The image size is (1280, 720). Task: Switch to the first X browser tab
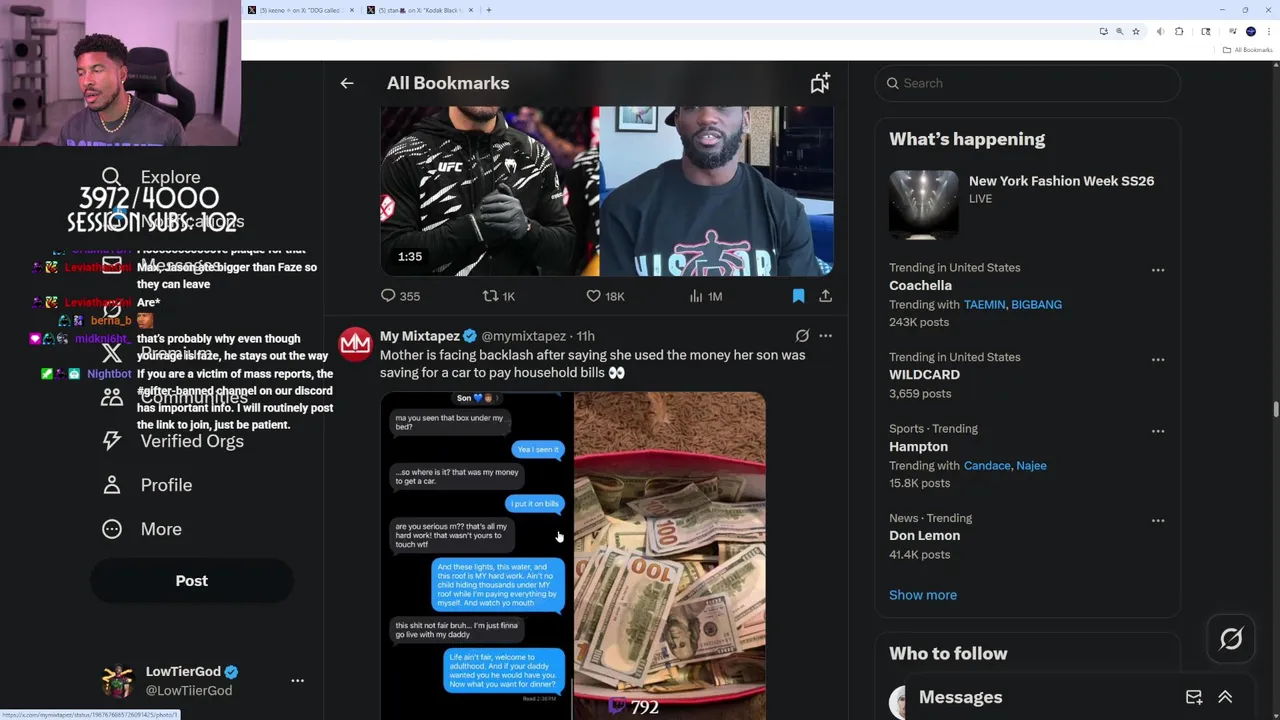(x=300, y=10)
